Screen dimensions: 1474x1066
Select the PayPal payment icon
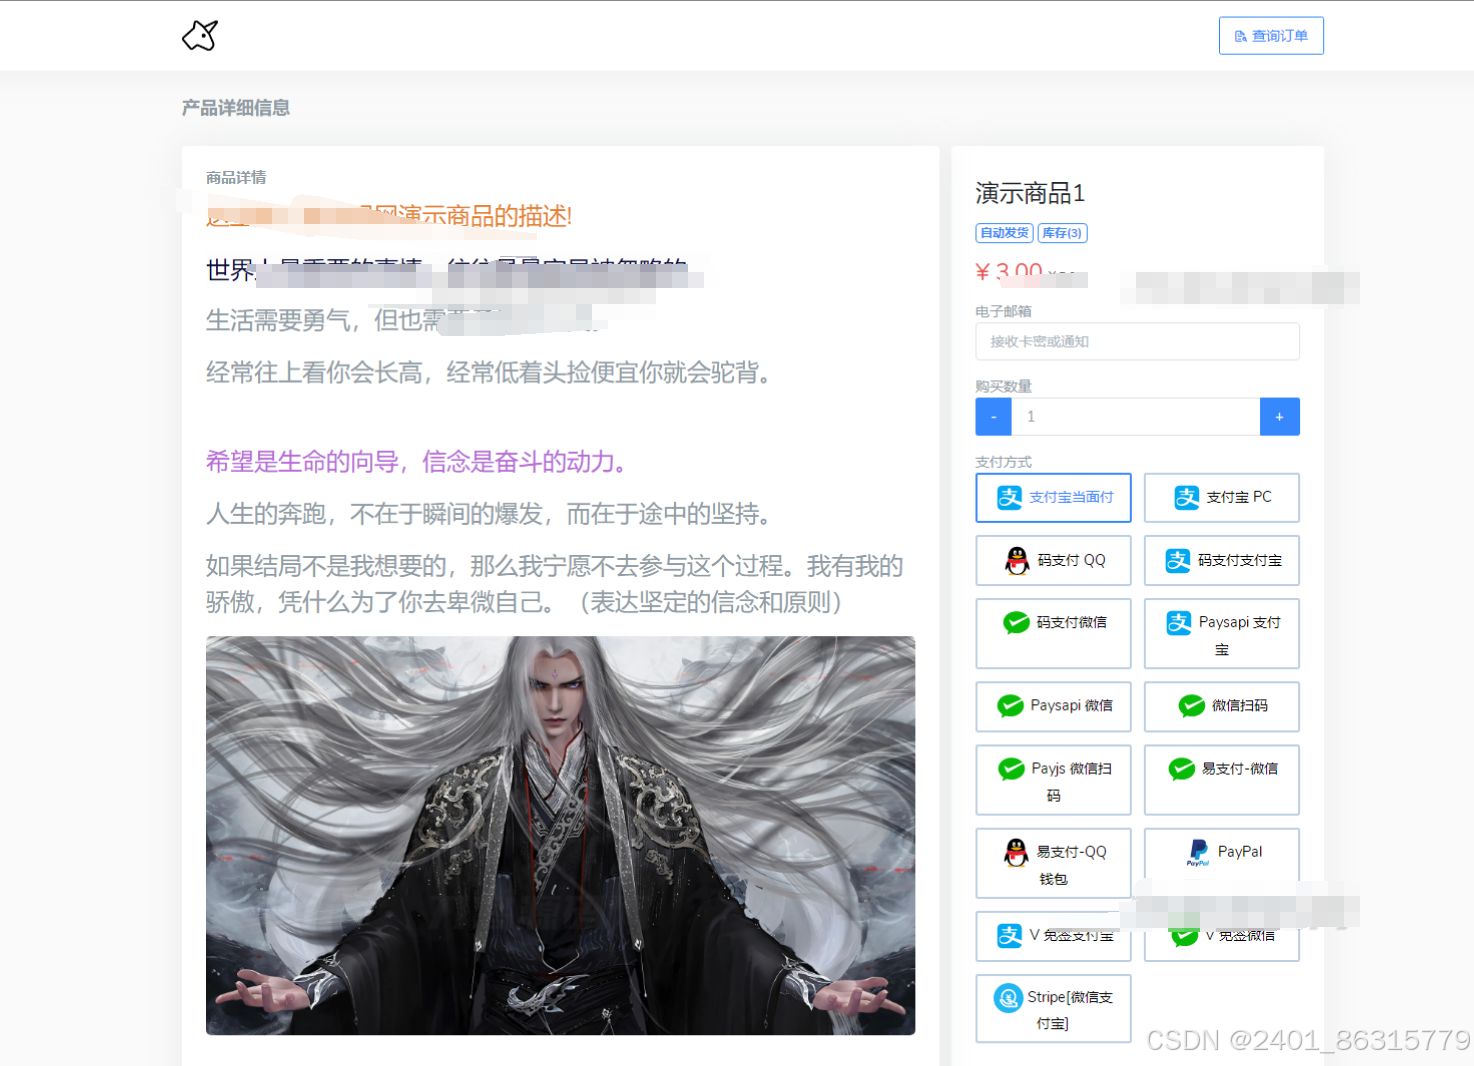pos(1197,851)
